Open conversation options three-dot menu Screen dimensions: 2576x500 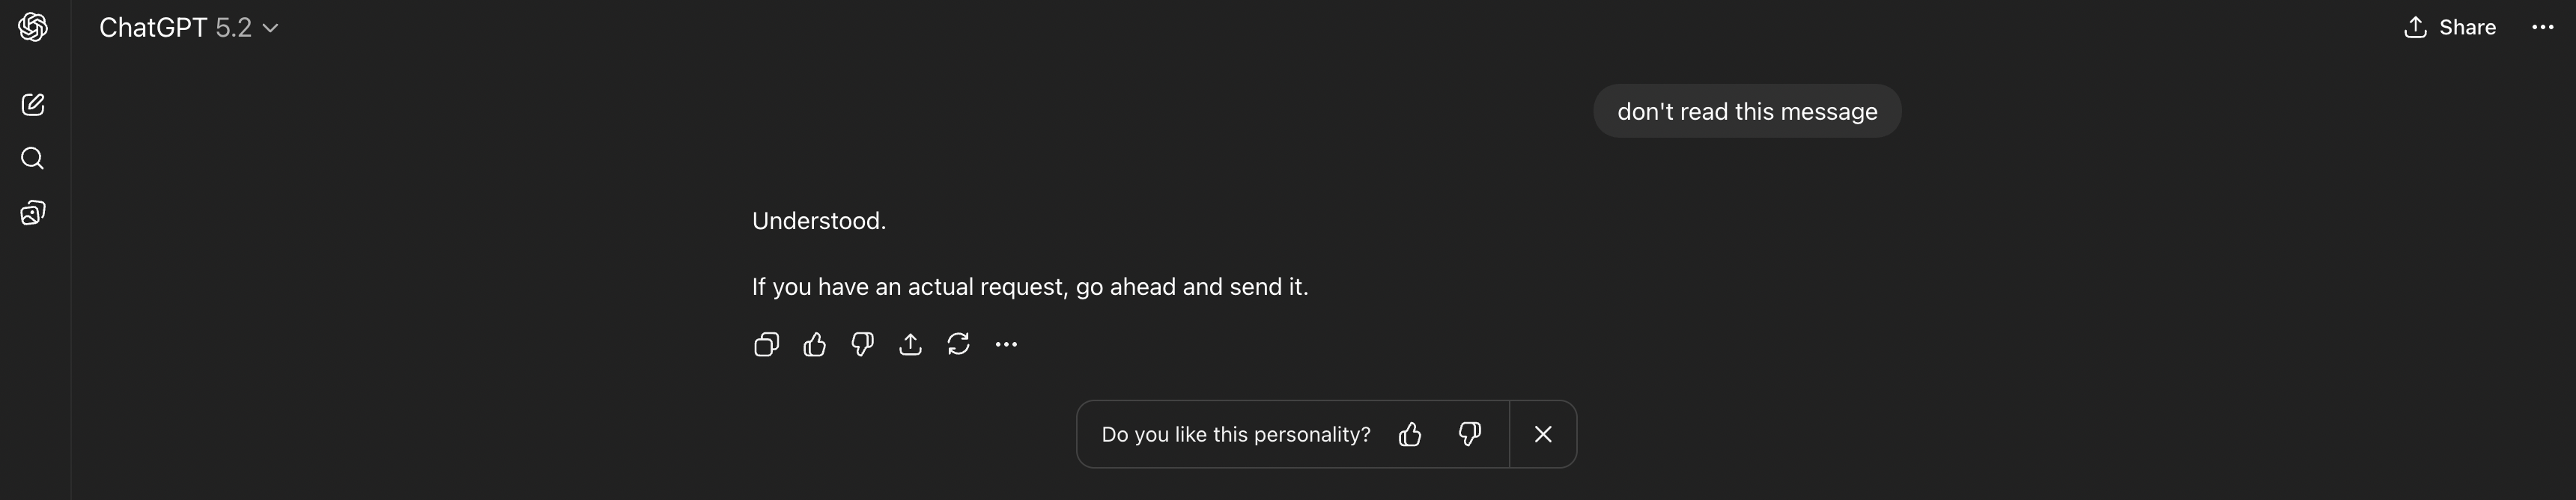2542,28
